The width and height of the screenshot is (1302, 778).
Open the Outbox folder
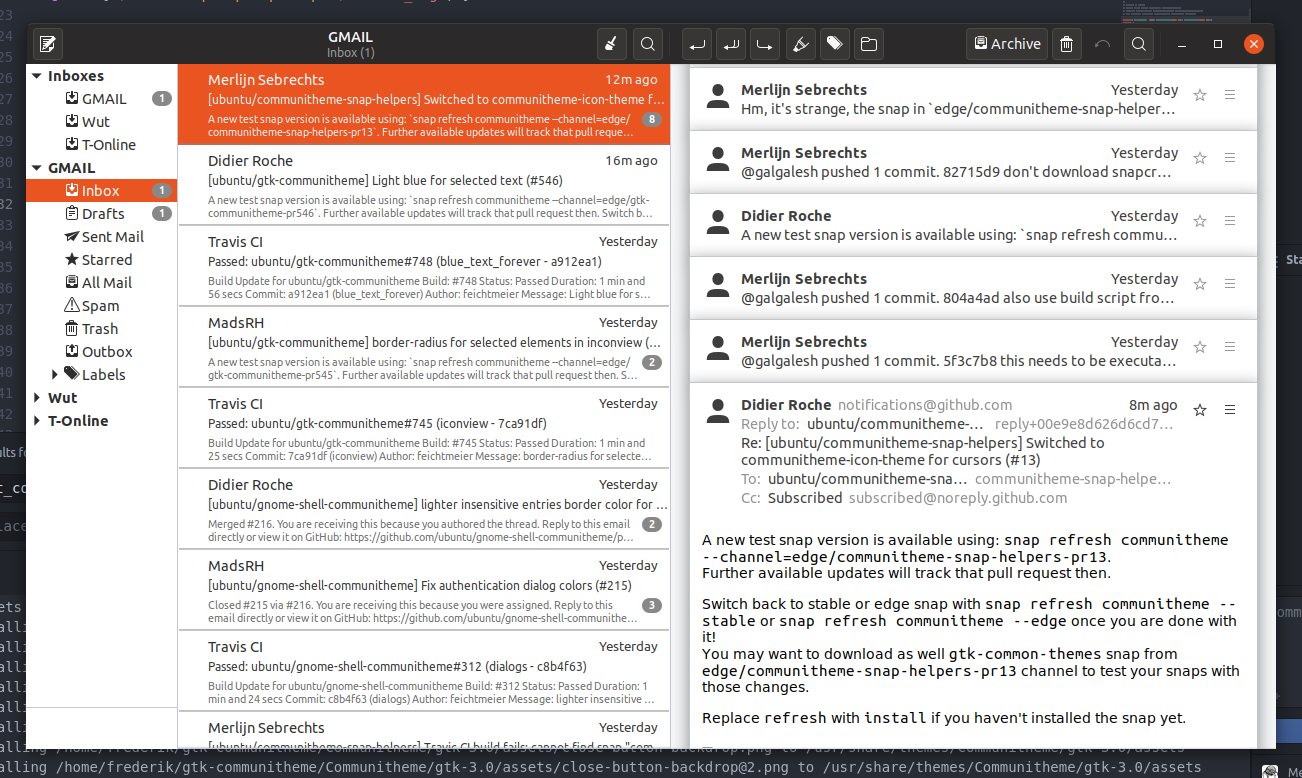101,352
